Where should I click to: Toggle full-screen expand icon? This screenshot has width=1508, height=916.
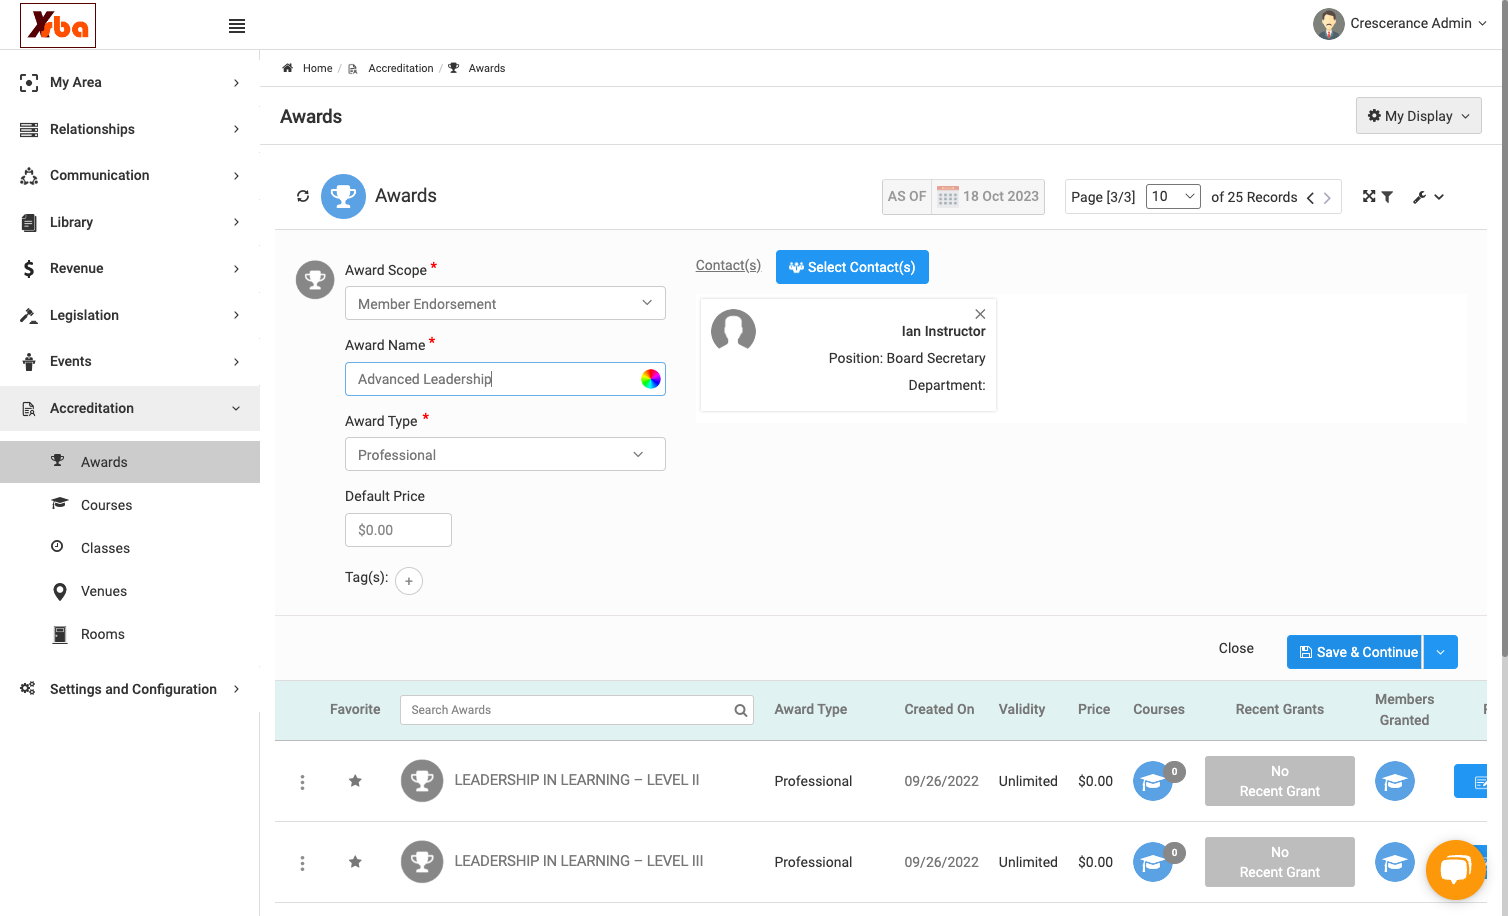[x=1369, y=196]
